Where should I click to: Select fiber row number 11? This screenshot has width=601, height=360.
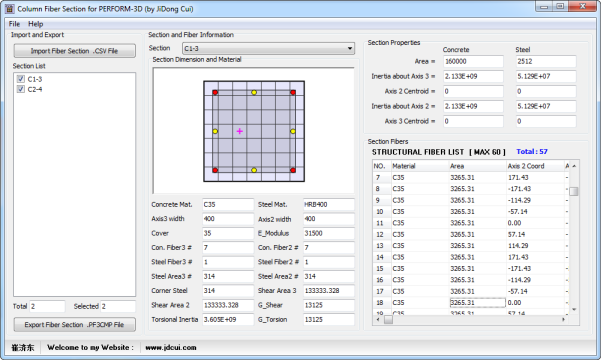(470, 223)
